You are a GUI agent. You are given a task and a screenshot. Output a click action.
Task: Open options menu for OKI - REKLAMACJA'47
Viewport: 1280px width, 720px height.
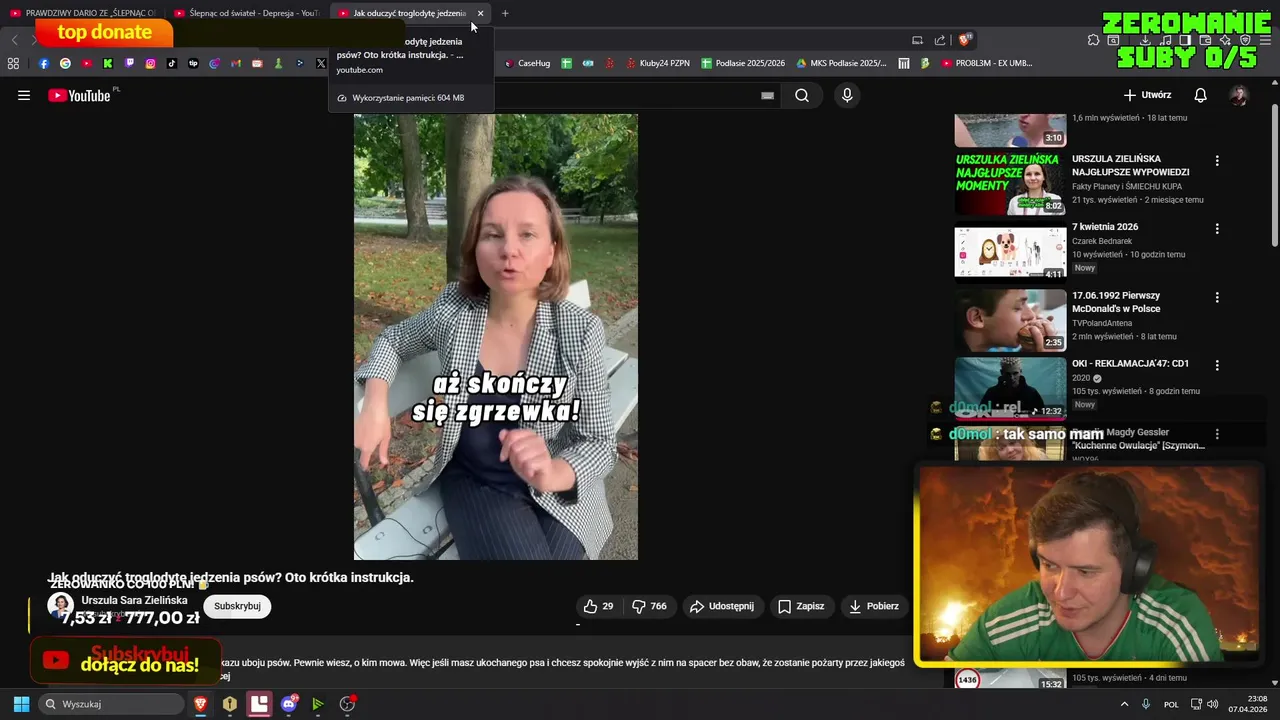[1217, 365]
